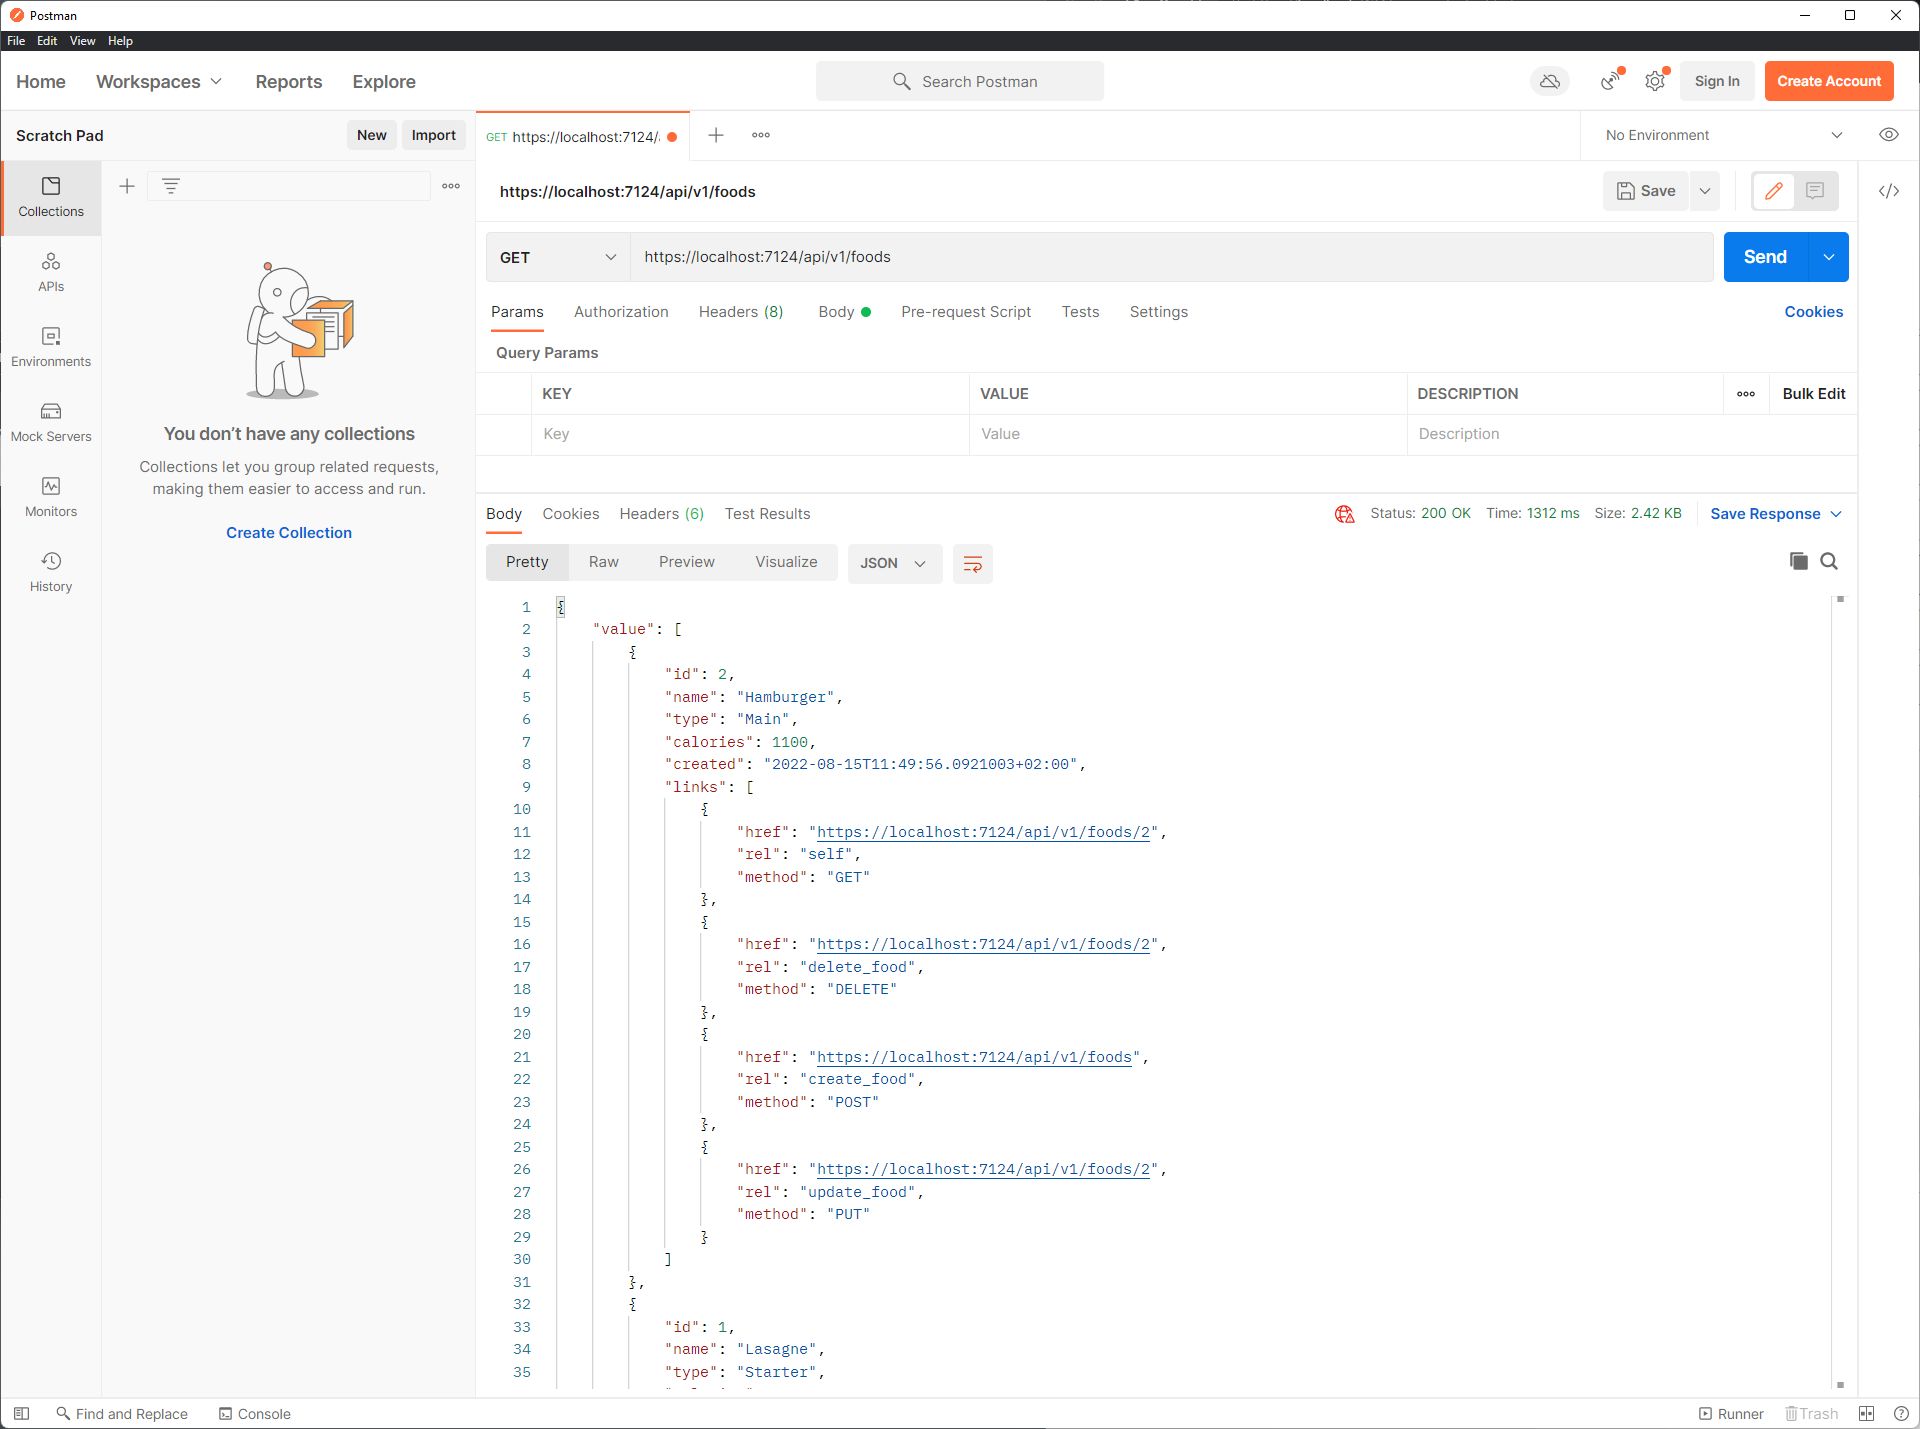The height and width of the screenshot is (1429, 1920).
Task: Click the Bulk Edit button
Action: [1812, 393]
